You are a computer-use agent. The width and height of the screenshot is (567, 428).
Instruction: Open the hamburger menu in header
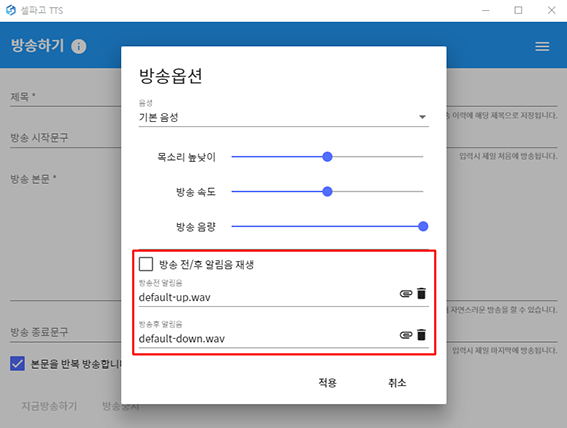click(542, 46)
